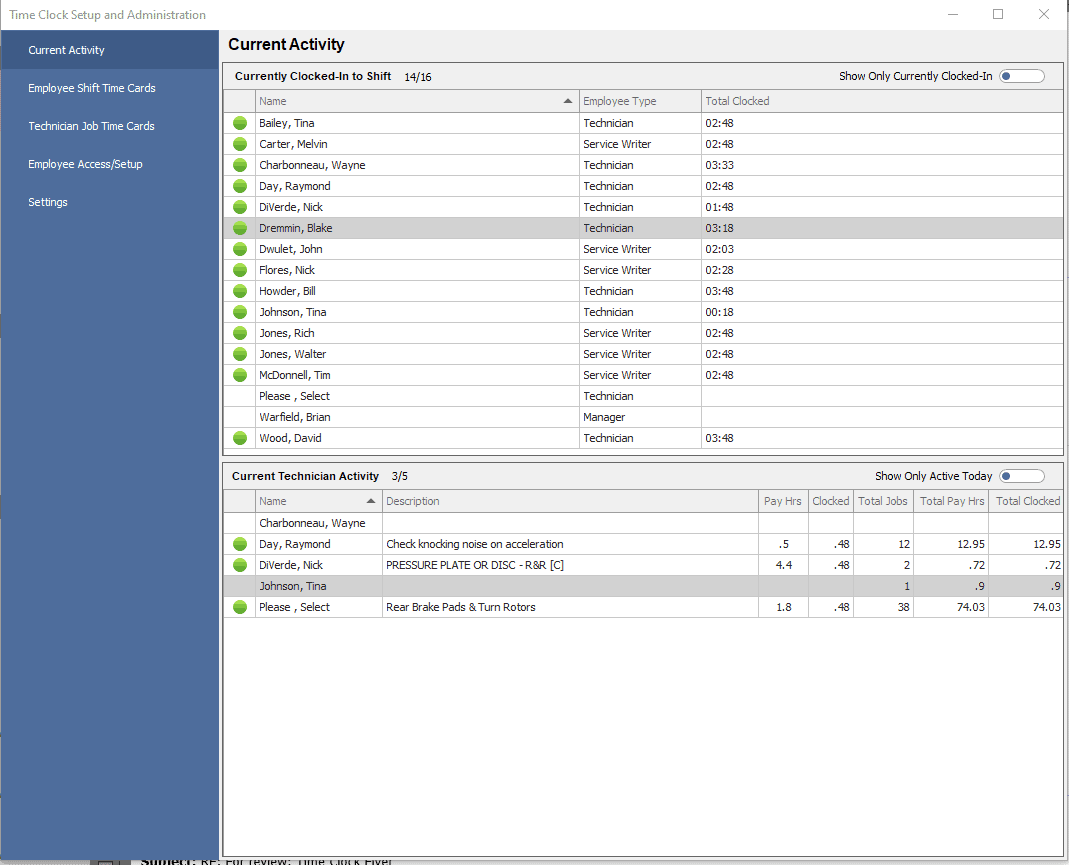1069x865 pixels.
Task: Select the green indicator beside McDonnell, Tim
Action: (x=240, y=374)
